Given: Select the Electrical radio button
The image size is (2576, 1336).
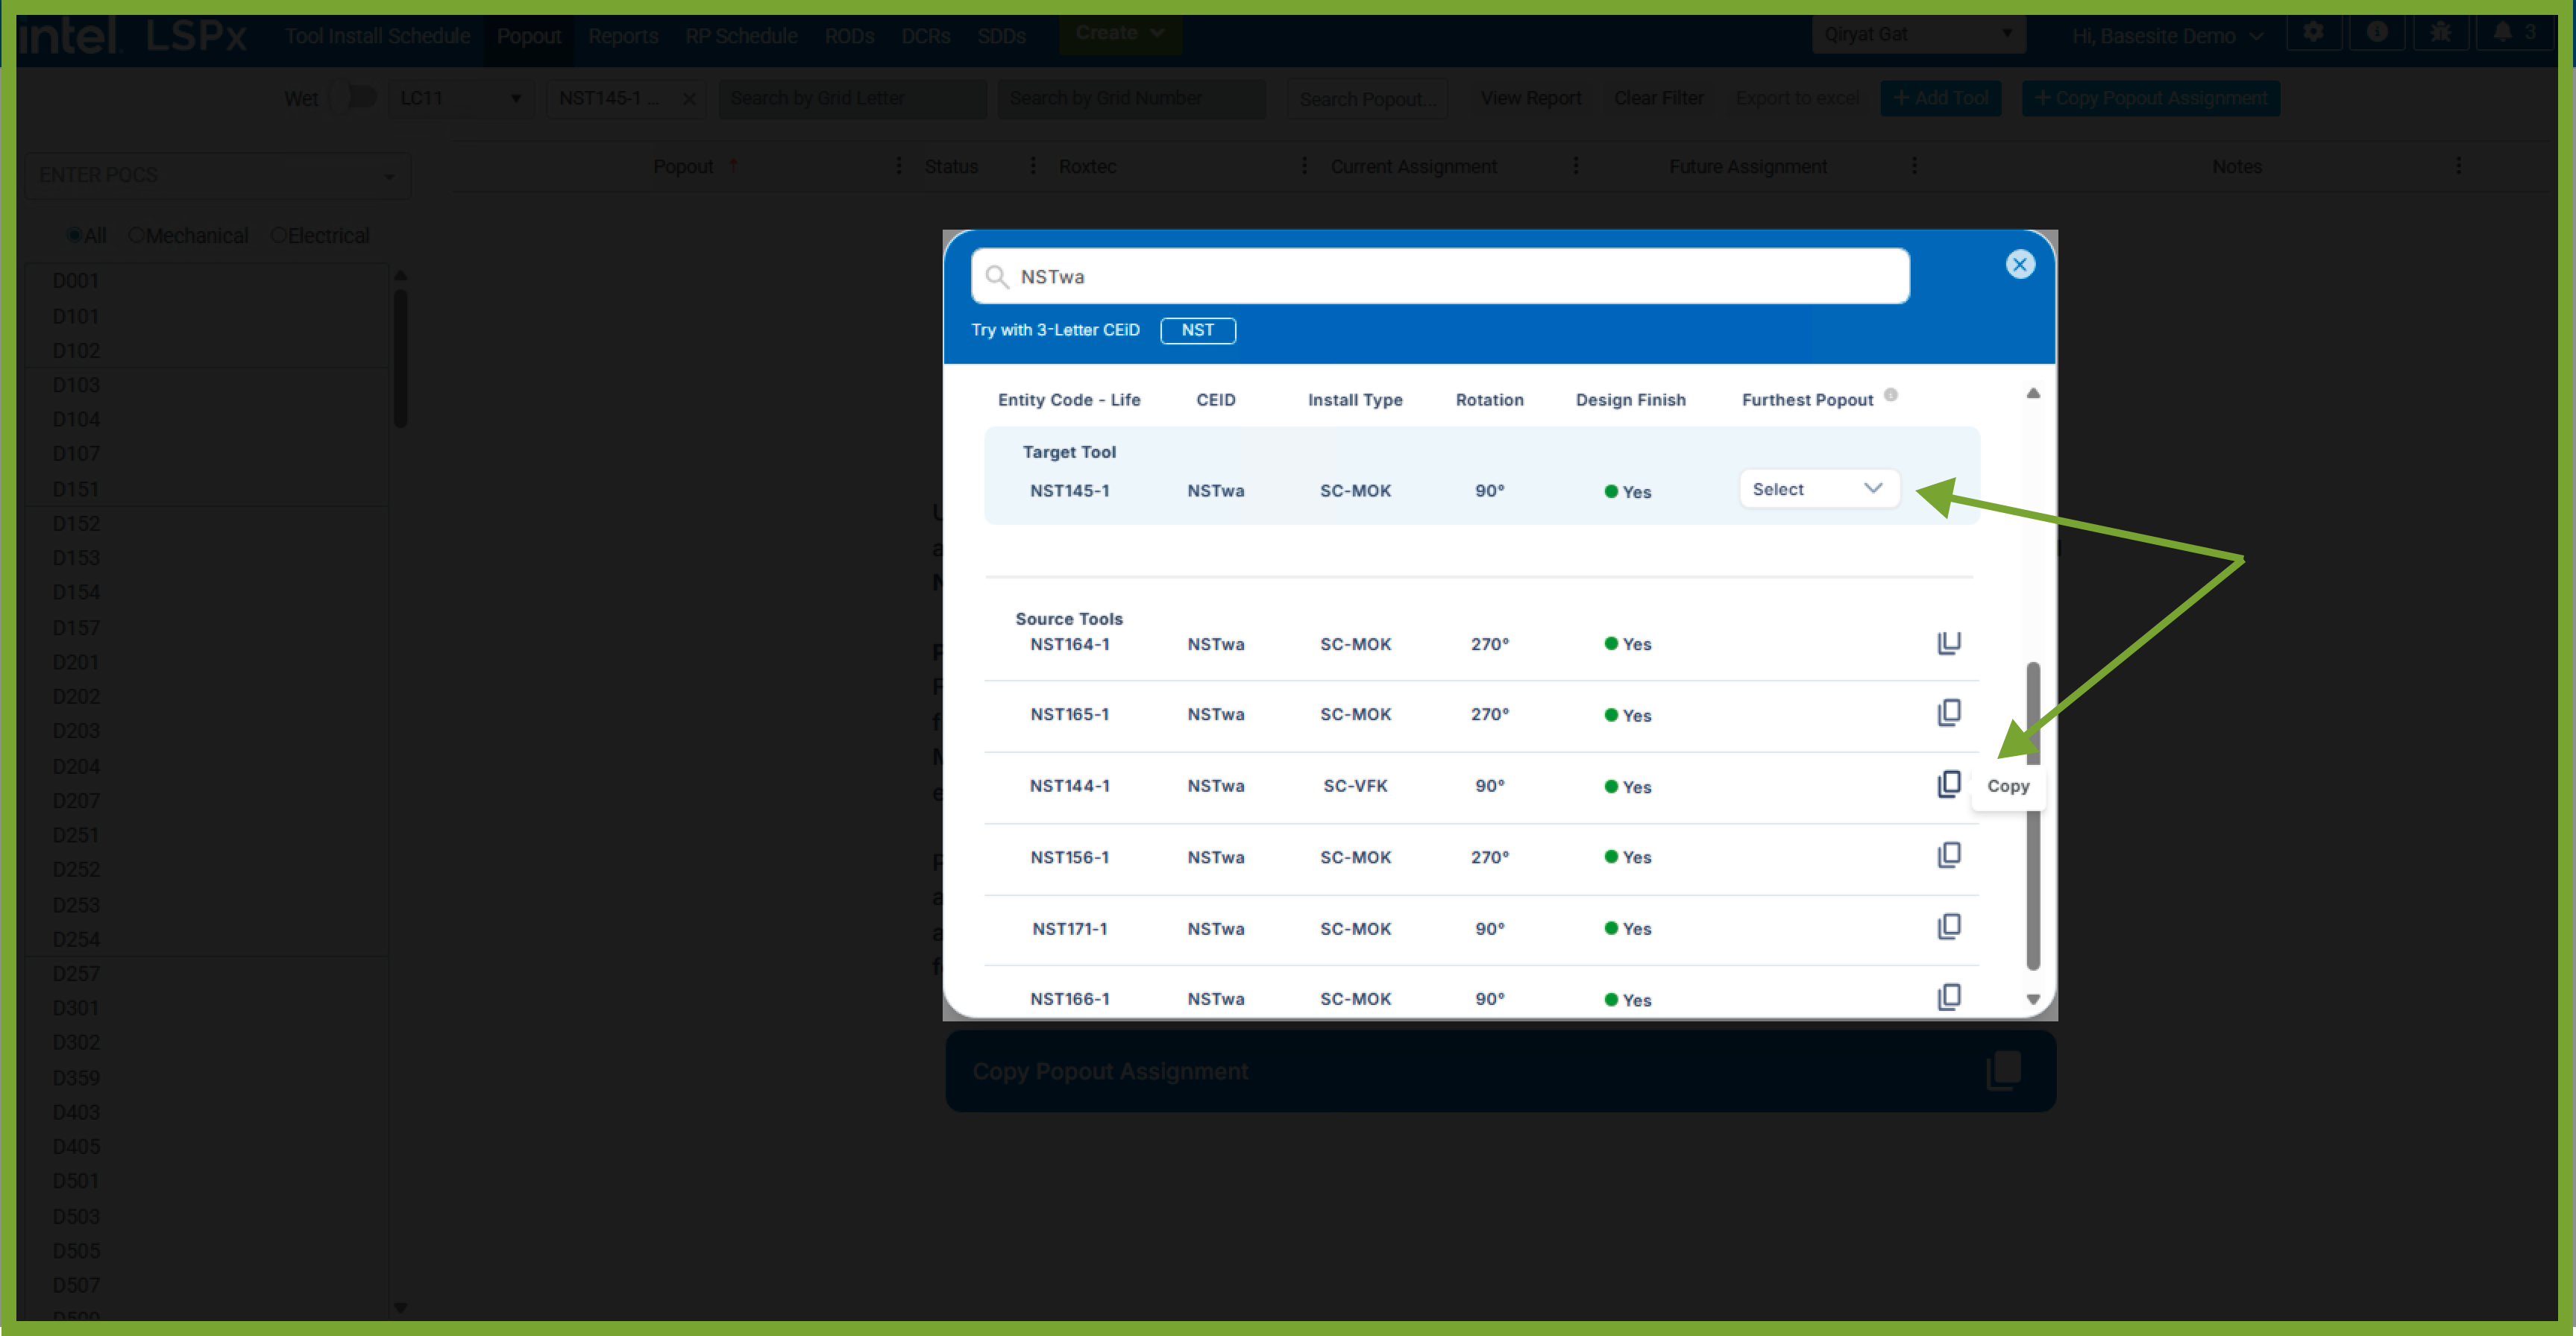Looking at the screenshot, I should (279, 236).
